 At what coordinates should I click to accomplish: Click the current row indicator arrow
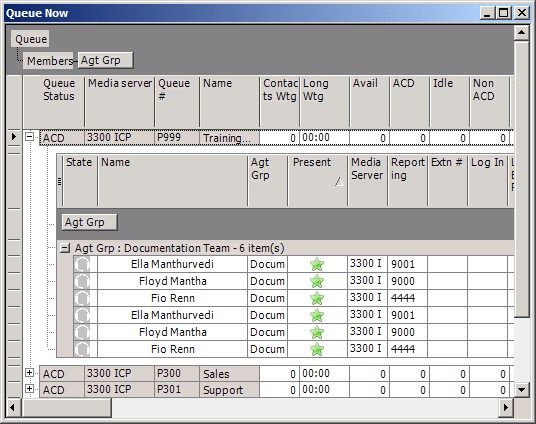(14, 137)
